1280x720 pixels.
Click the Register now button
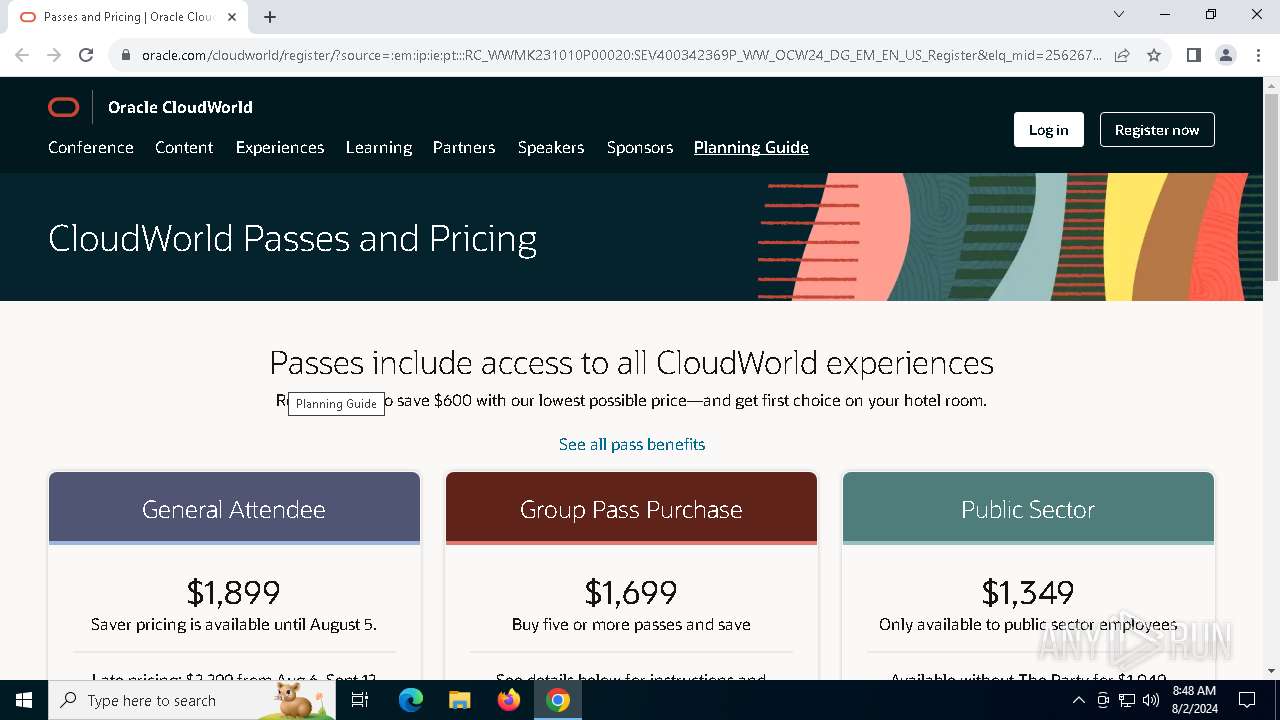[x=1157, y=130]
